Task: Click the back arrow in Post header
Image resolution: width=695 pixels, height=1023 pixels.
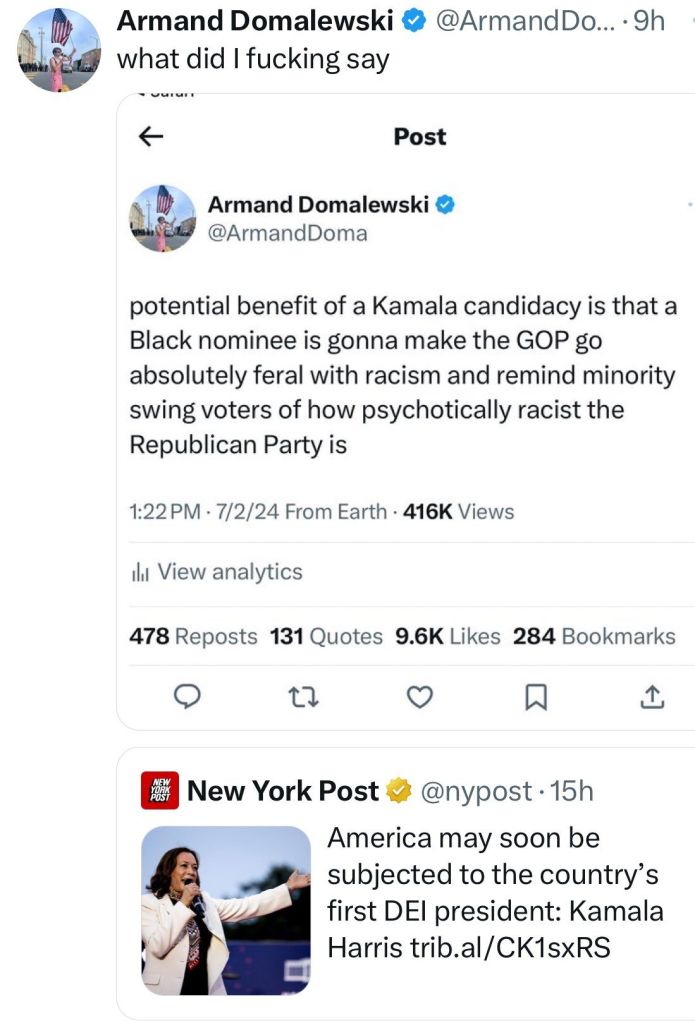Action: coord(150,137)
